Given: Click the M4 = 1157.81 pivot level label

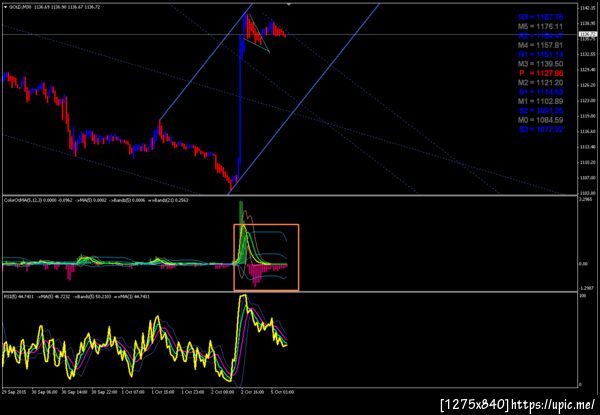Looking at the screenshot, I should coord(540,45).
